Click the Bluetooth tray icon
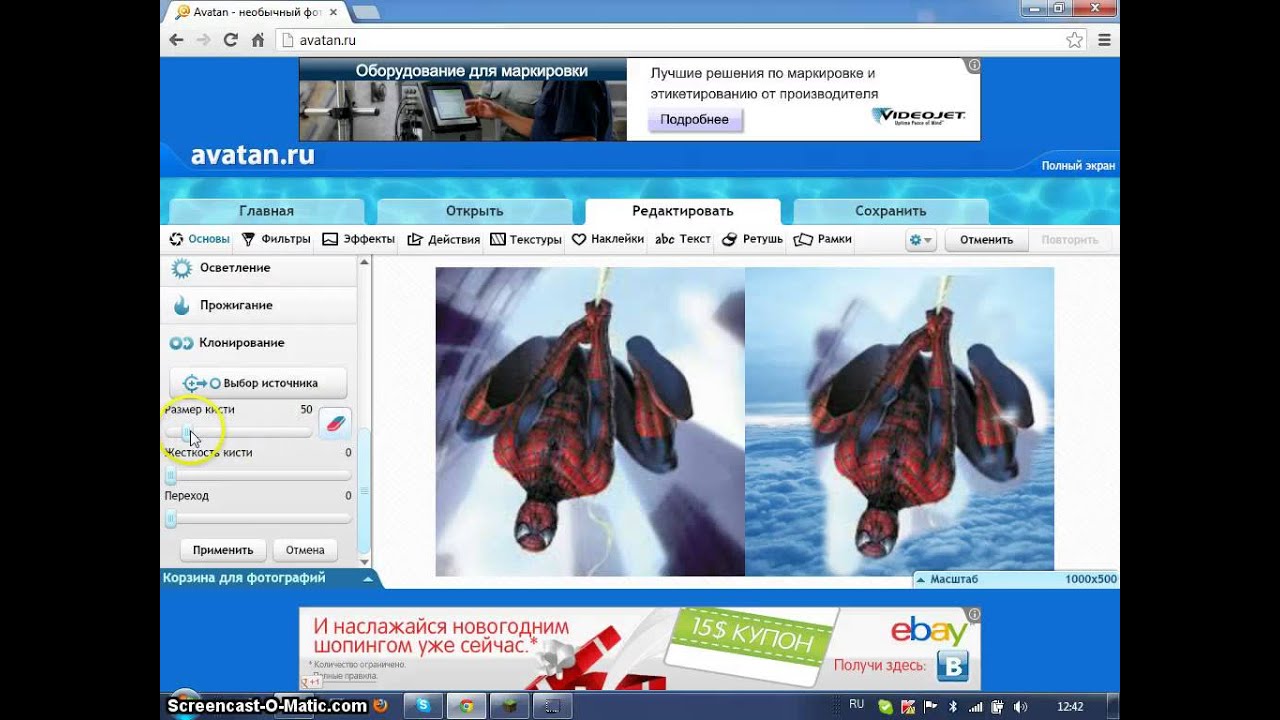The image size is (1280, 720). [953, 707]
